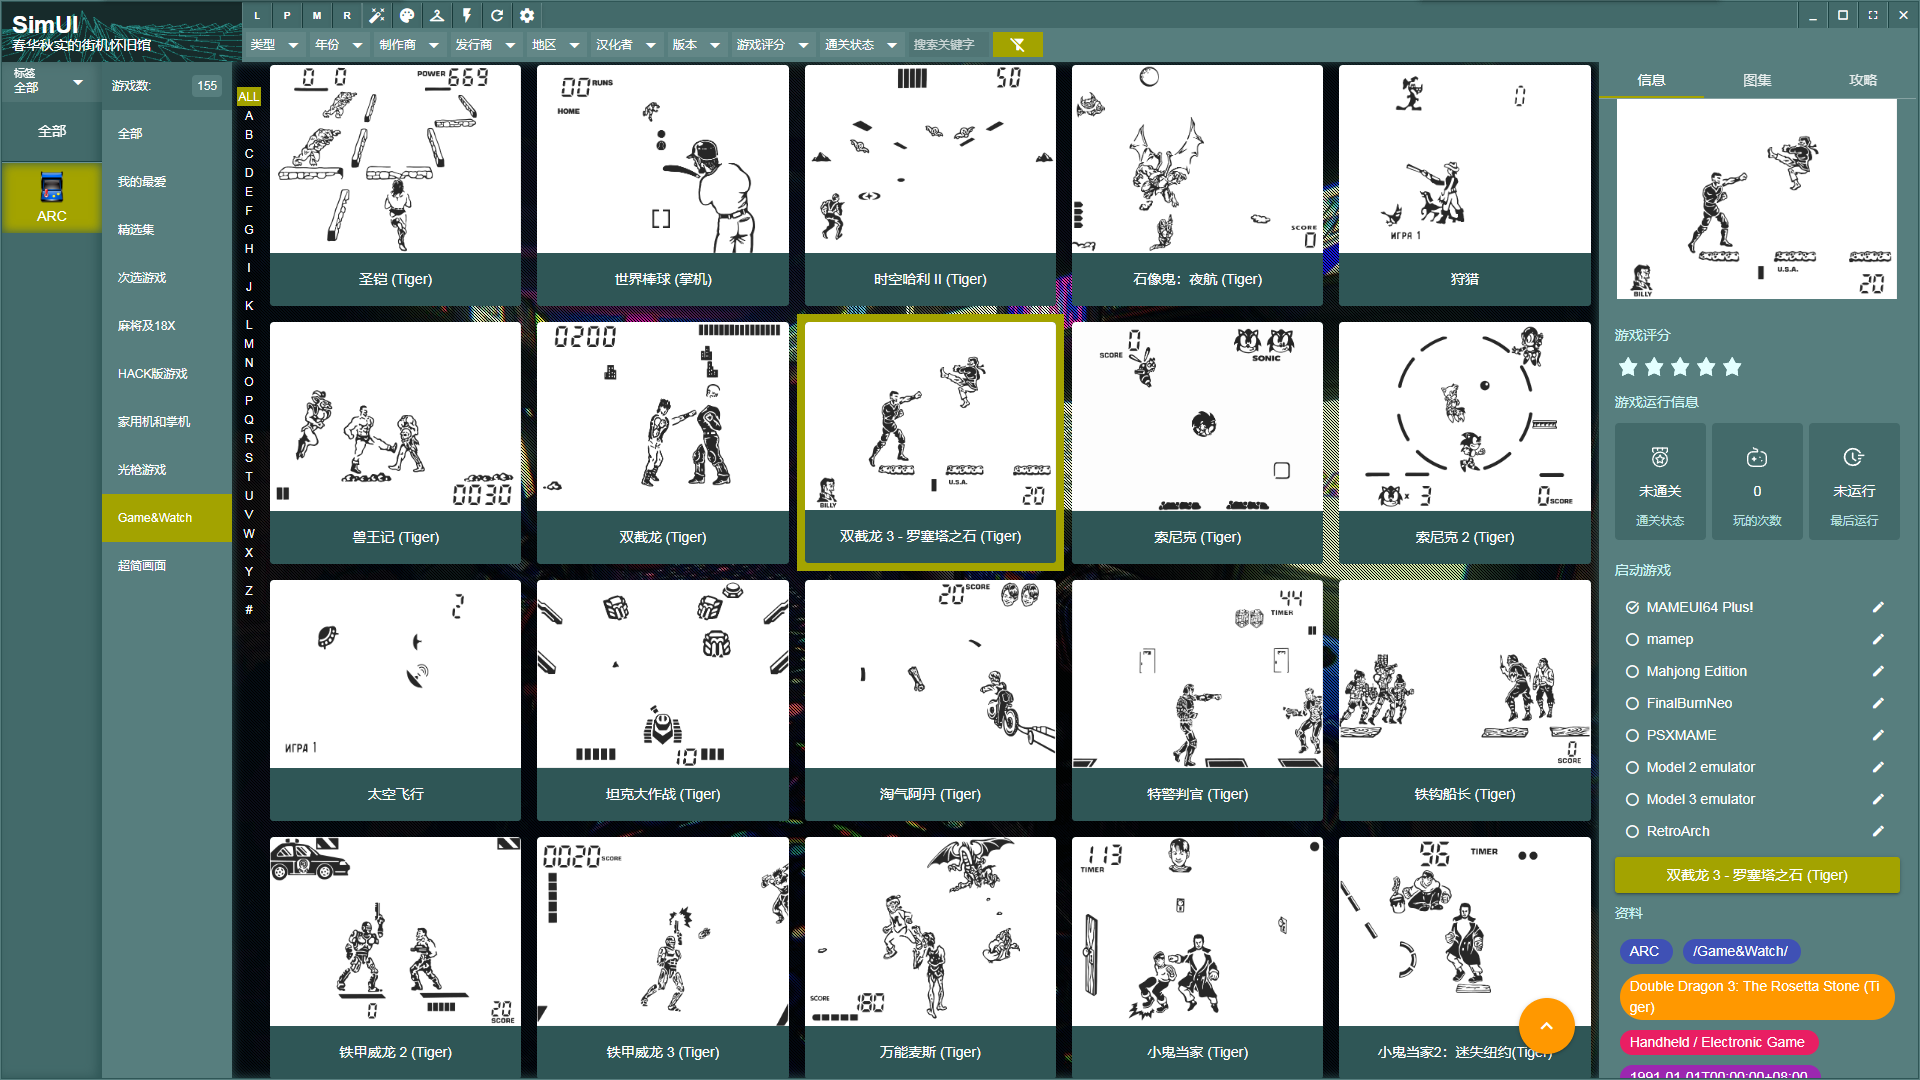Click the lightning bolt toolbar icon
The height and width of the screenshot is (1080, 1920).
click(x=467, y=15)
